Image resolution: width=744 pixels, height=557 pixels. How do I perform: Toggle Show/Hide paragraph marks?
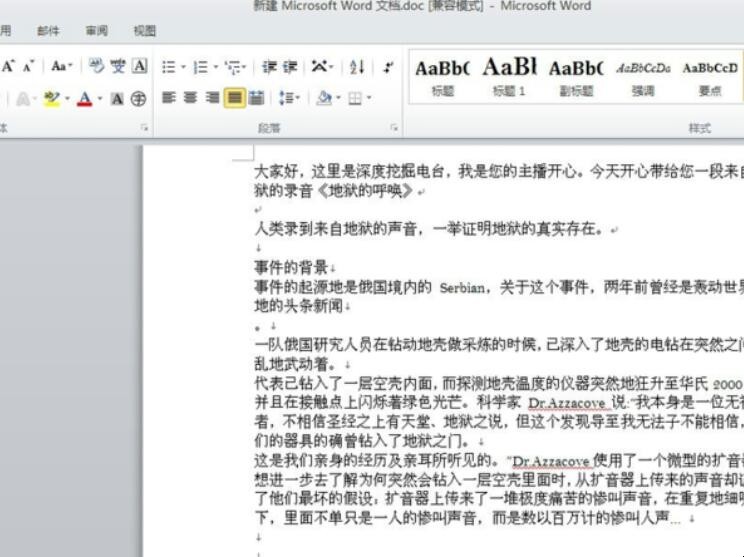389,67
